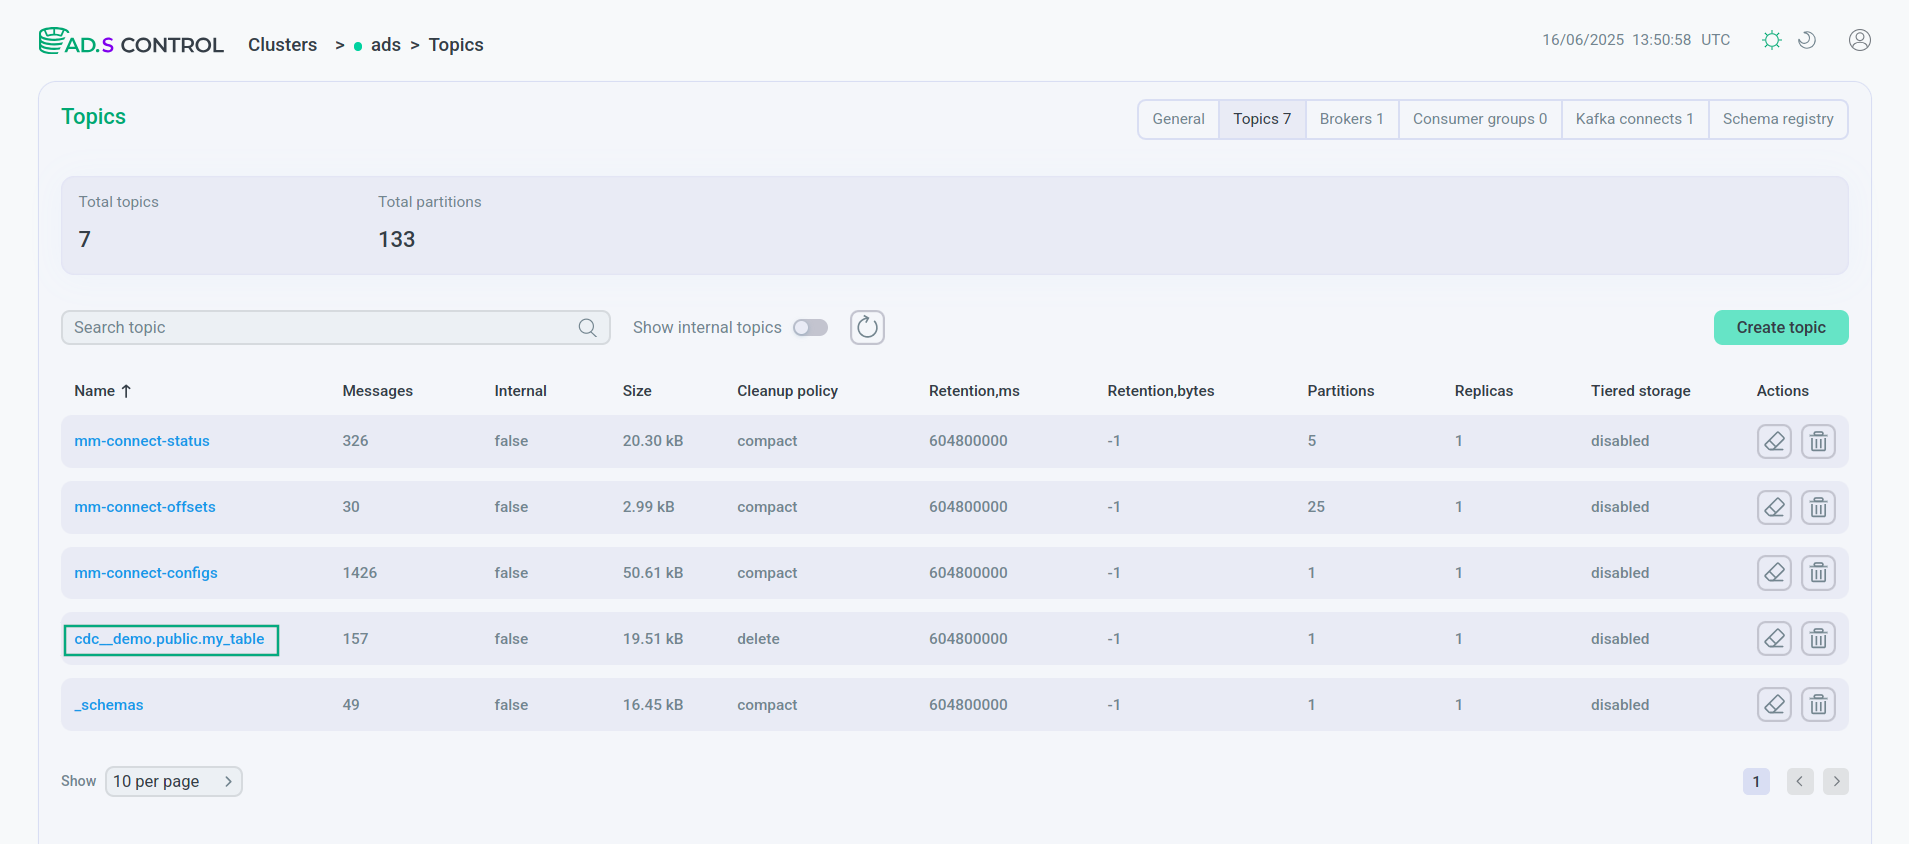The width and height of the screenshot is (1909, 844).
Task: Clear messages of mm-connect-configs topic
Action: pos(1774,573)
